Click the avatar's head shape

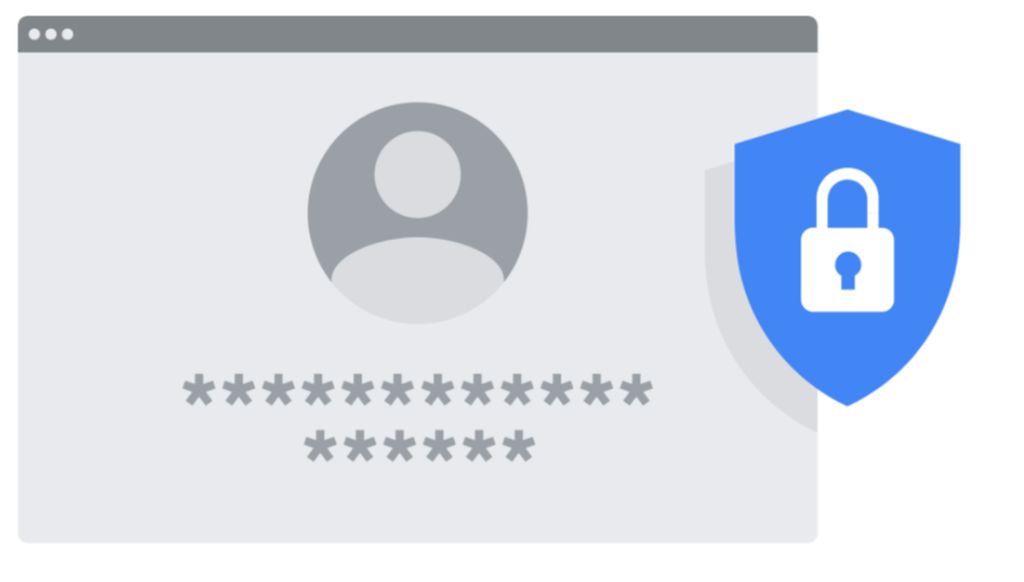pyautogui.click(x=417, y=174)
